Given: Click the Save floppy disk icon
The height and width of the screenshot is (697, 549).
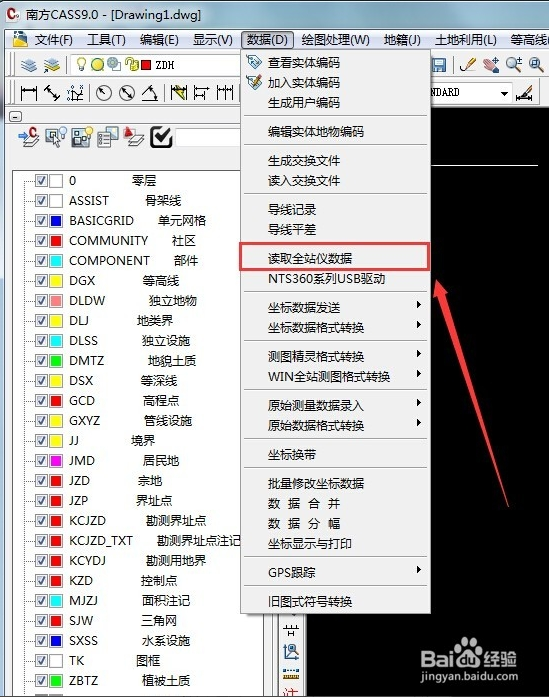Looking at the screenshot, I should pyautogui.click(x=439, y=65).
